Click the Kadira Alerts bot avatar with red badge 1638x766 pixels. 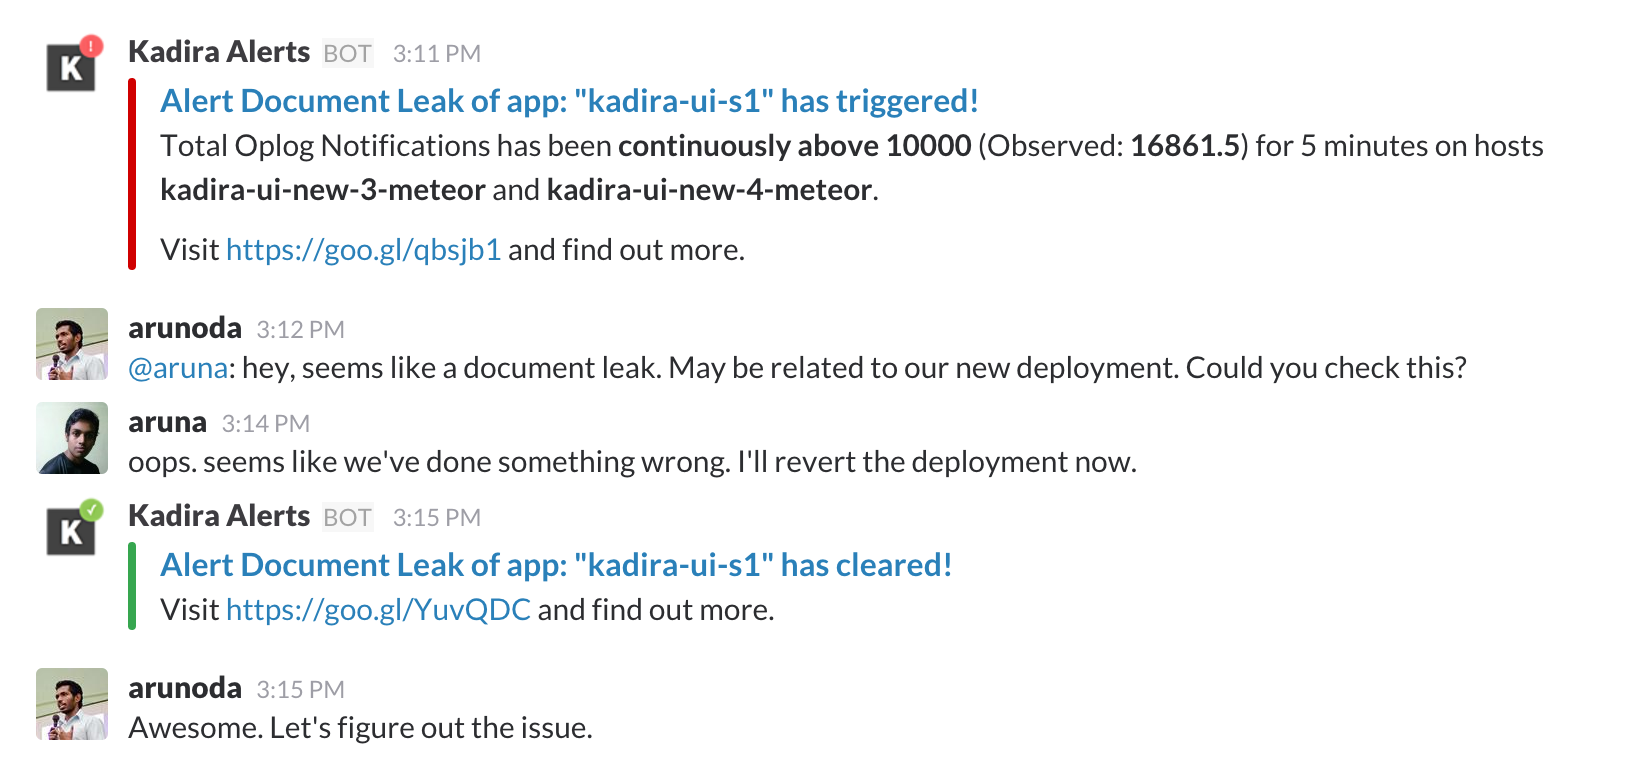71,67
